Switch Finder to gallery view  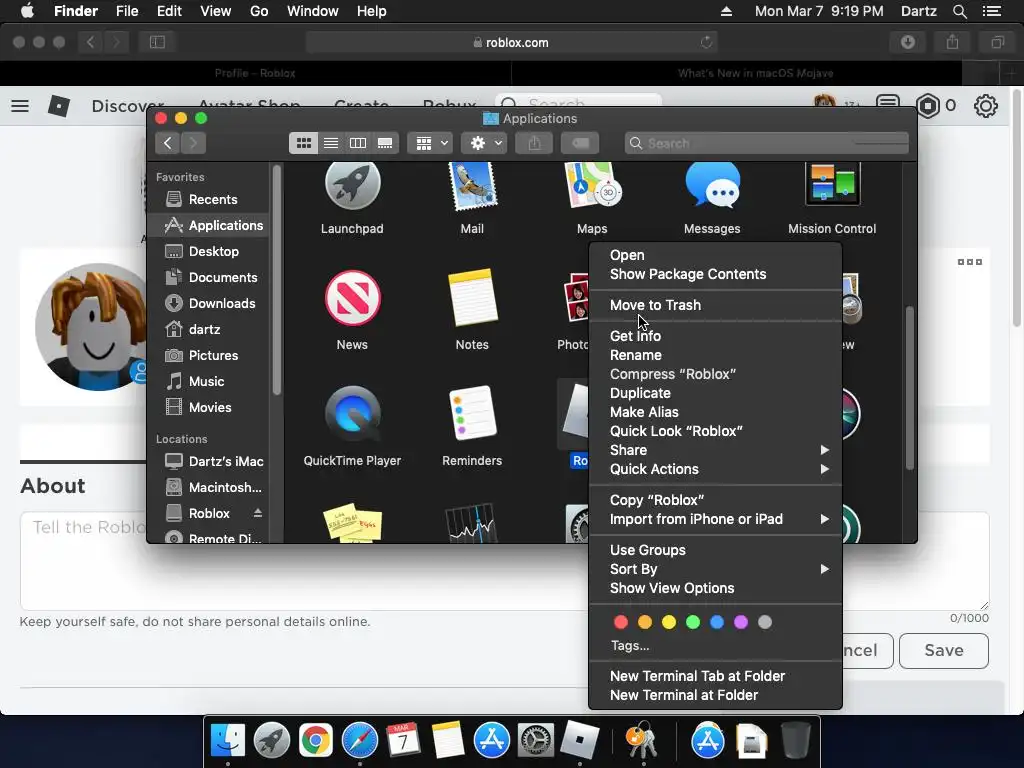click(385, 143)
